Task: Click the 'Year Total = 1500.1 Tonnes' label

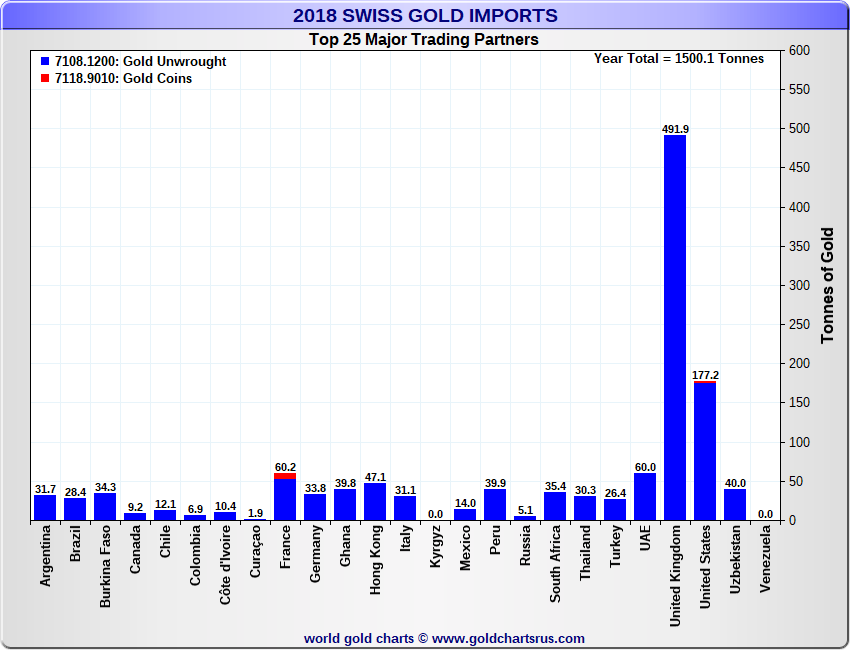Action: tap(679, 59)
